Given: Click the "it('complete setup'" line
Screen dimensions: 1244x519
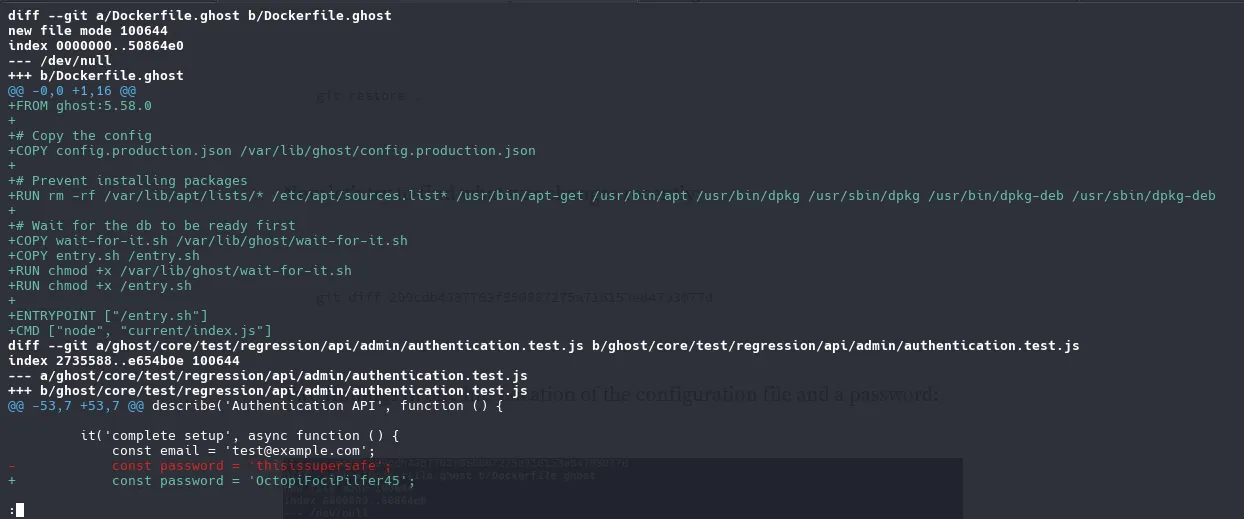Looking at the screenshot, I should click(240, 436).
